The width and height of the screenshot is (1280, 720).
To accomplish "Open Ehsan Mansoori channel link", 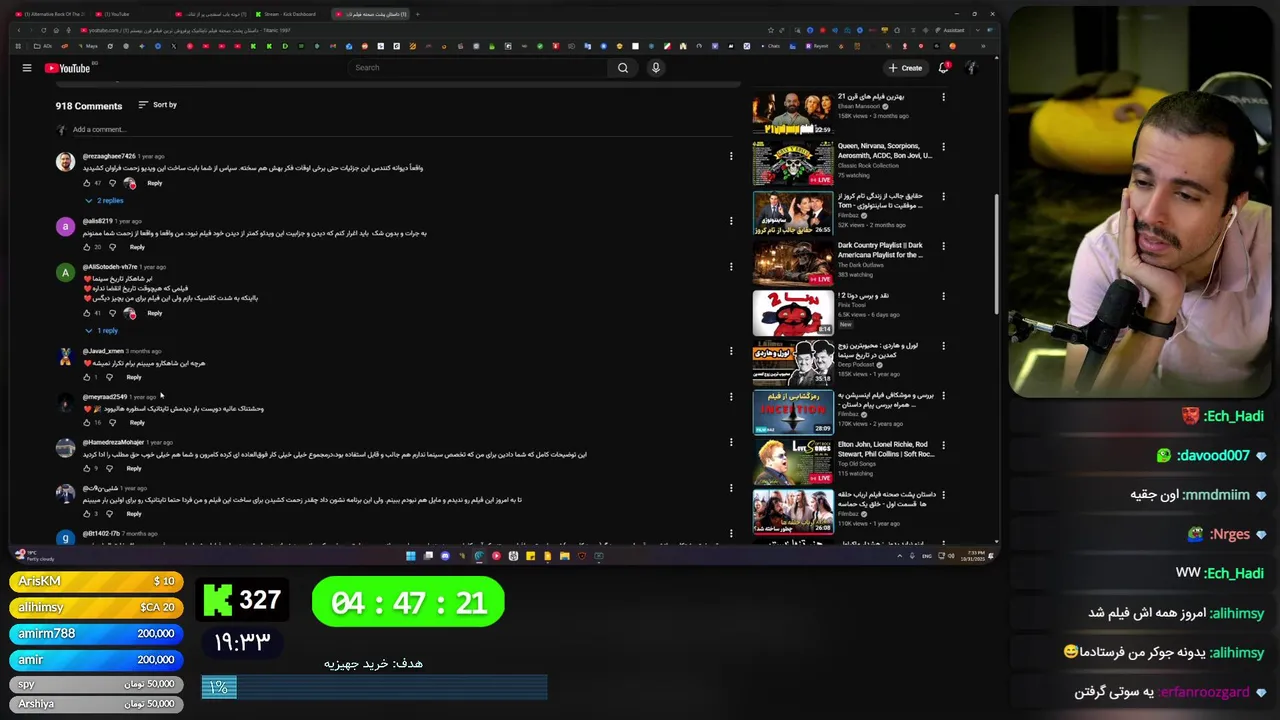I will [x=857, y=106].
